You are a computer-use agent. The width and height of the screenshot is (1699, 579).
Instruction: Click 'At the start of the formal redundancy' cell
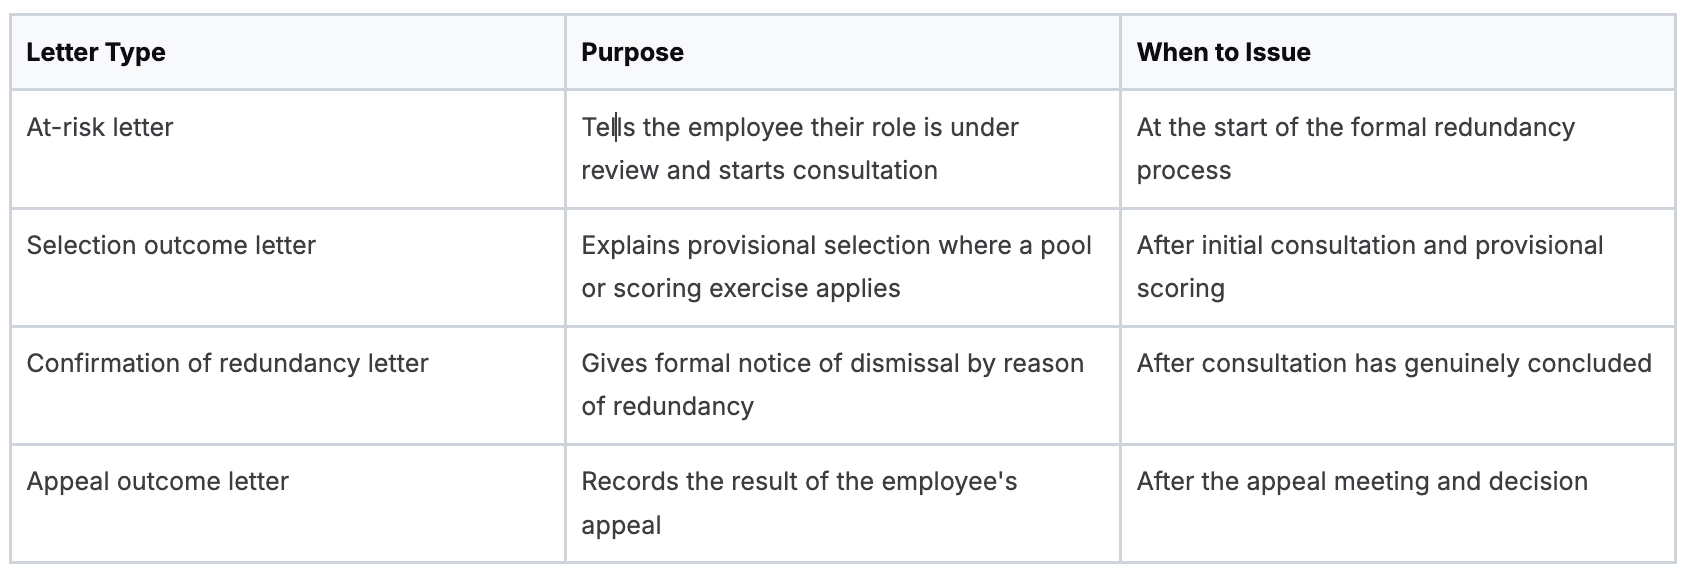pyautogui.click(x=1397, y=148)
